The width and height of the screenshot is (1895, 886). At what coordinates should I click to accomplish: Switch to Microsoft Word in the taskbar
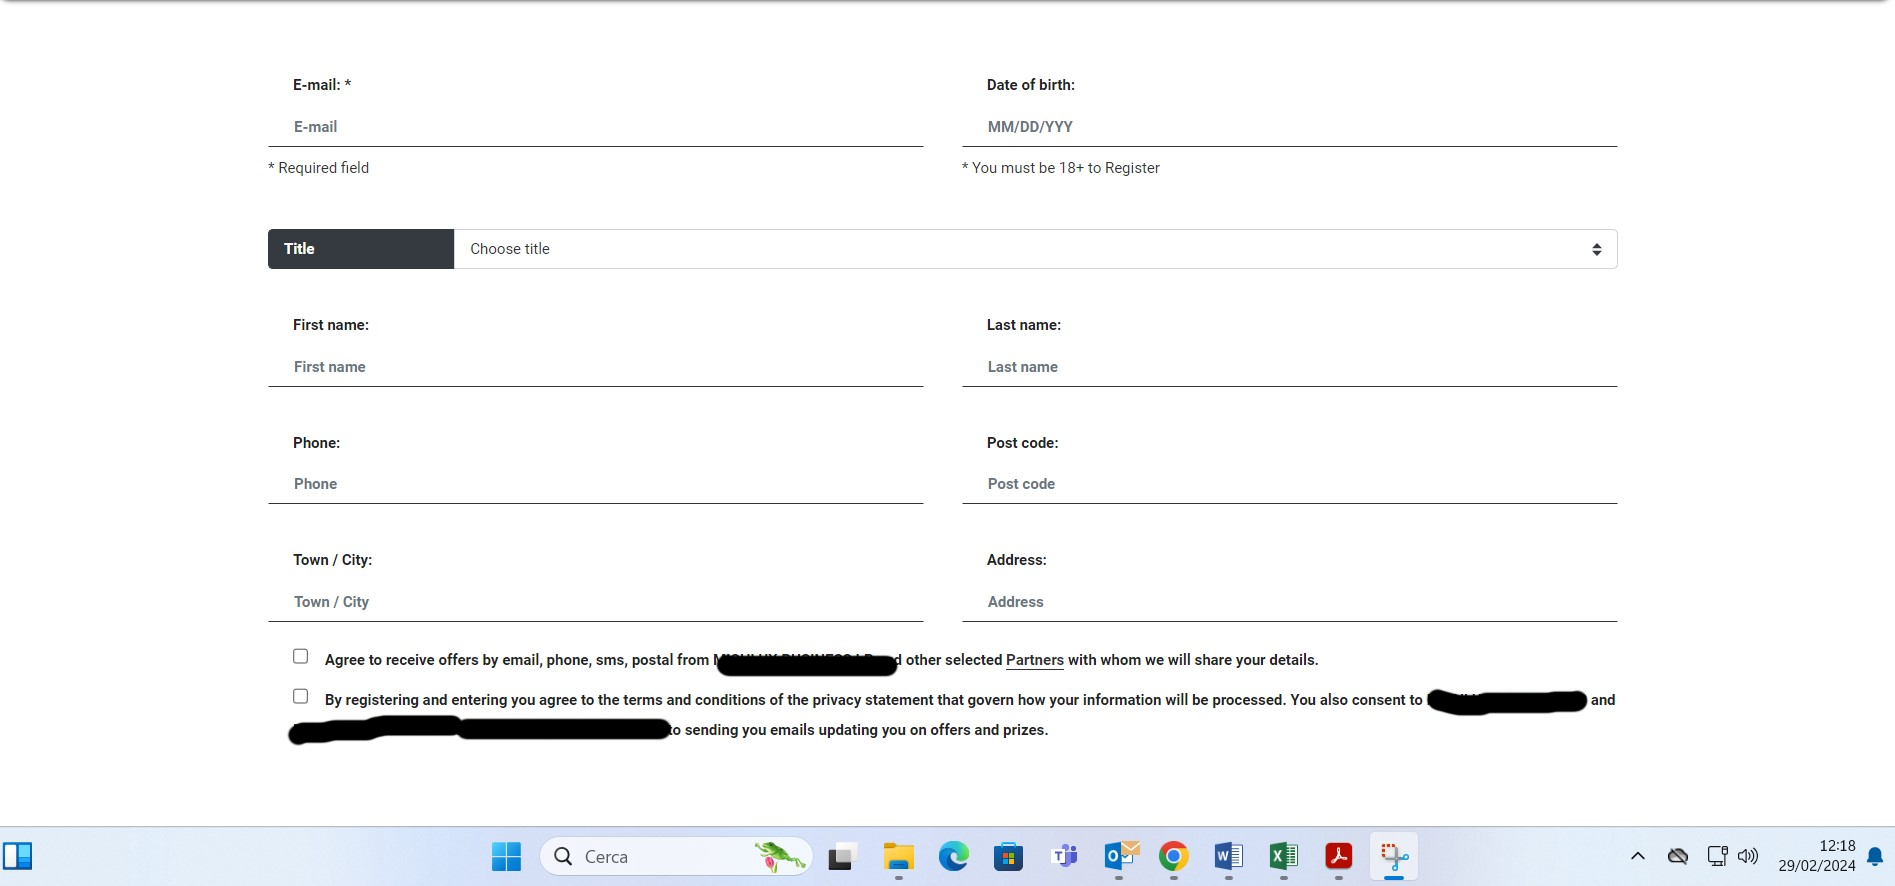pyautogui.click(x=1228, y=857)
